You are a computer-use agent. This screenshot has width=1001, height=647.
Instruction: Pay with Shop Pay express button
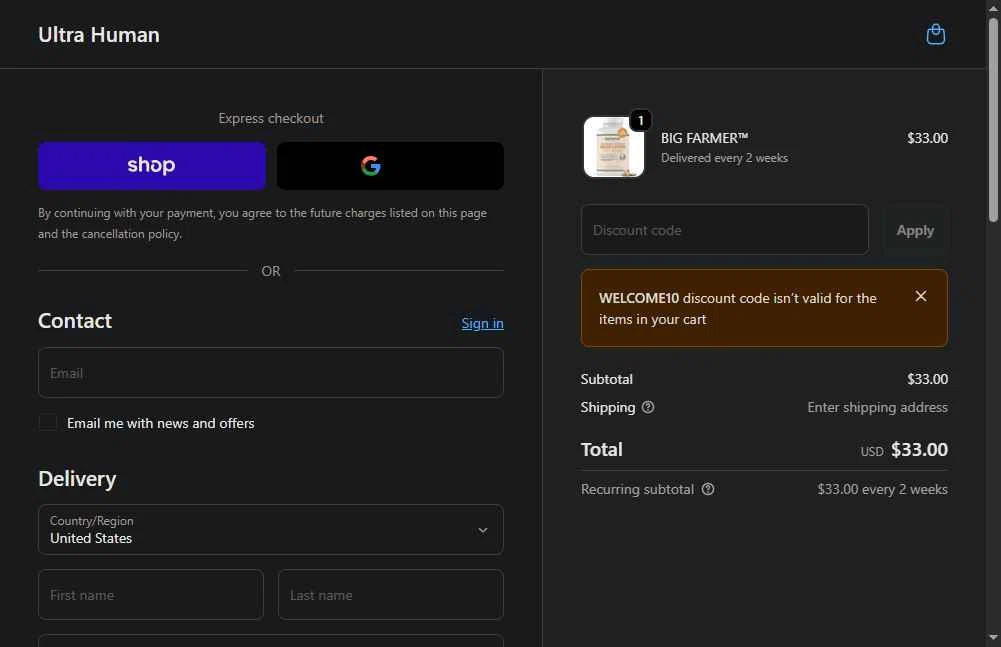pyautogui.click(x=152, y=165)
